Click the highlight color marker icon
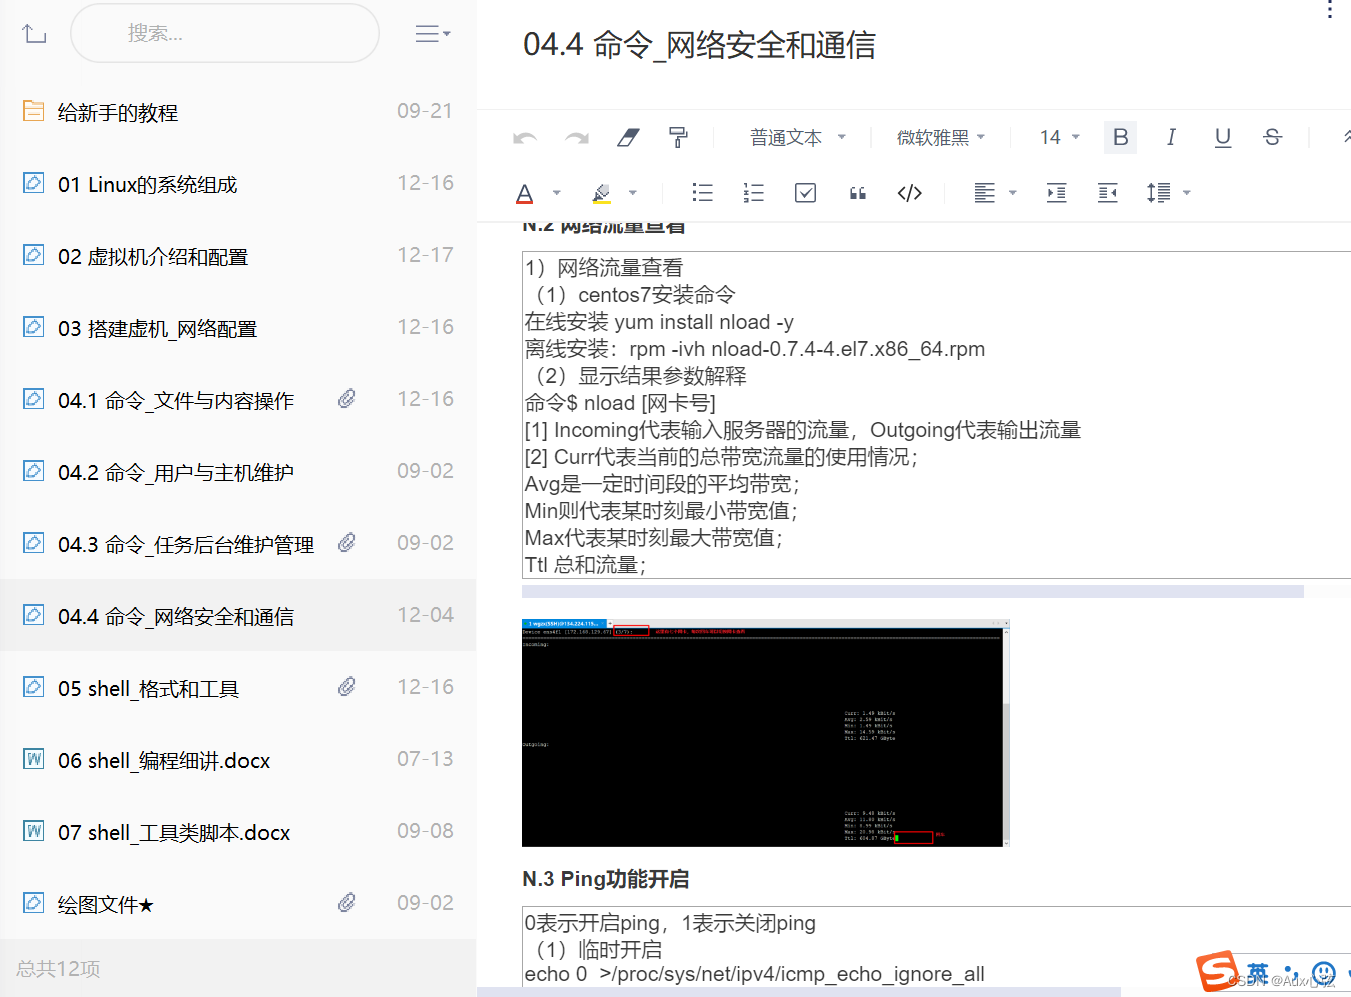 coord(601,193)
